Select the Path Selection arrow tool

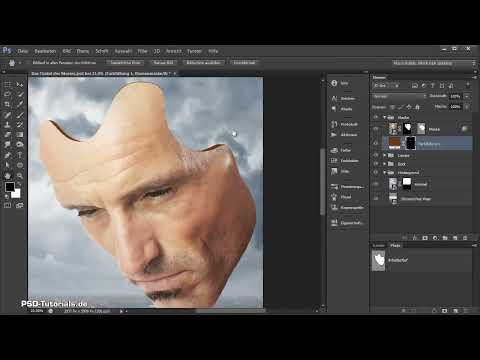(x=7, y=165)
